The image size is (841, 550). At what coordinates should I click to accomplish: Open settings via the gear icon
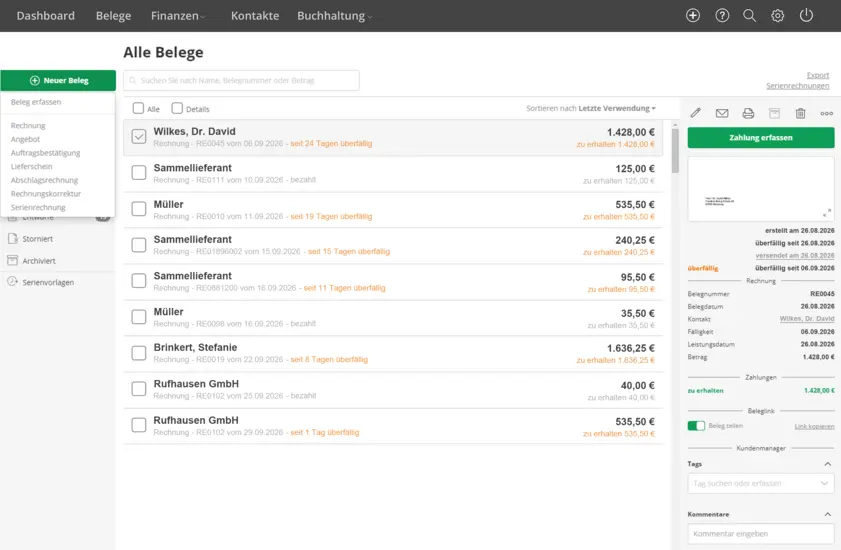click(x=777, y=16)
